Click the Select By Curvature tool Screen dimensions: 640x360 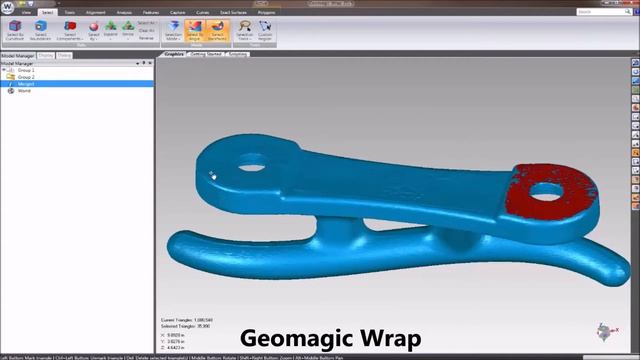pos(15,30)
